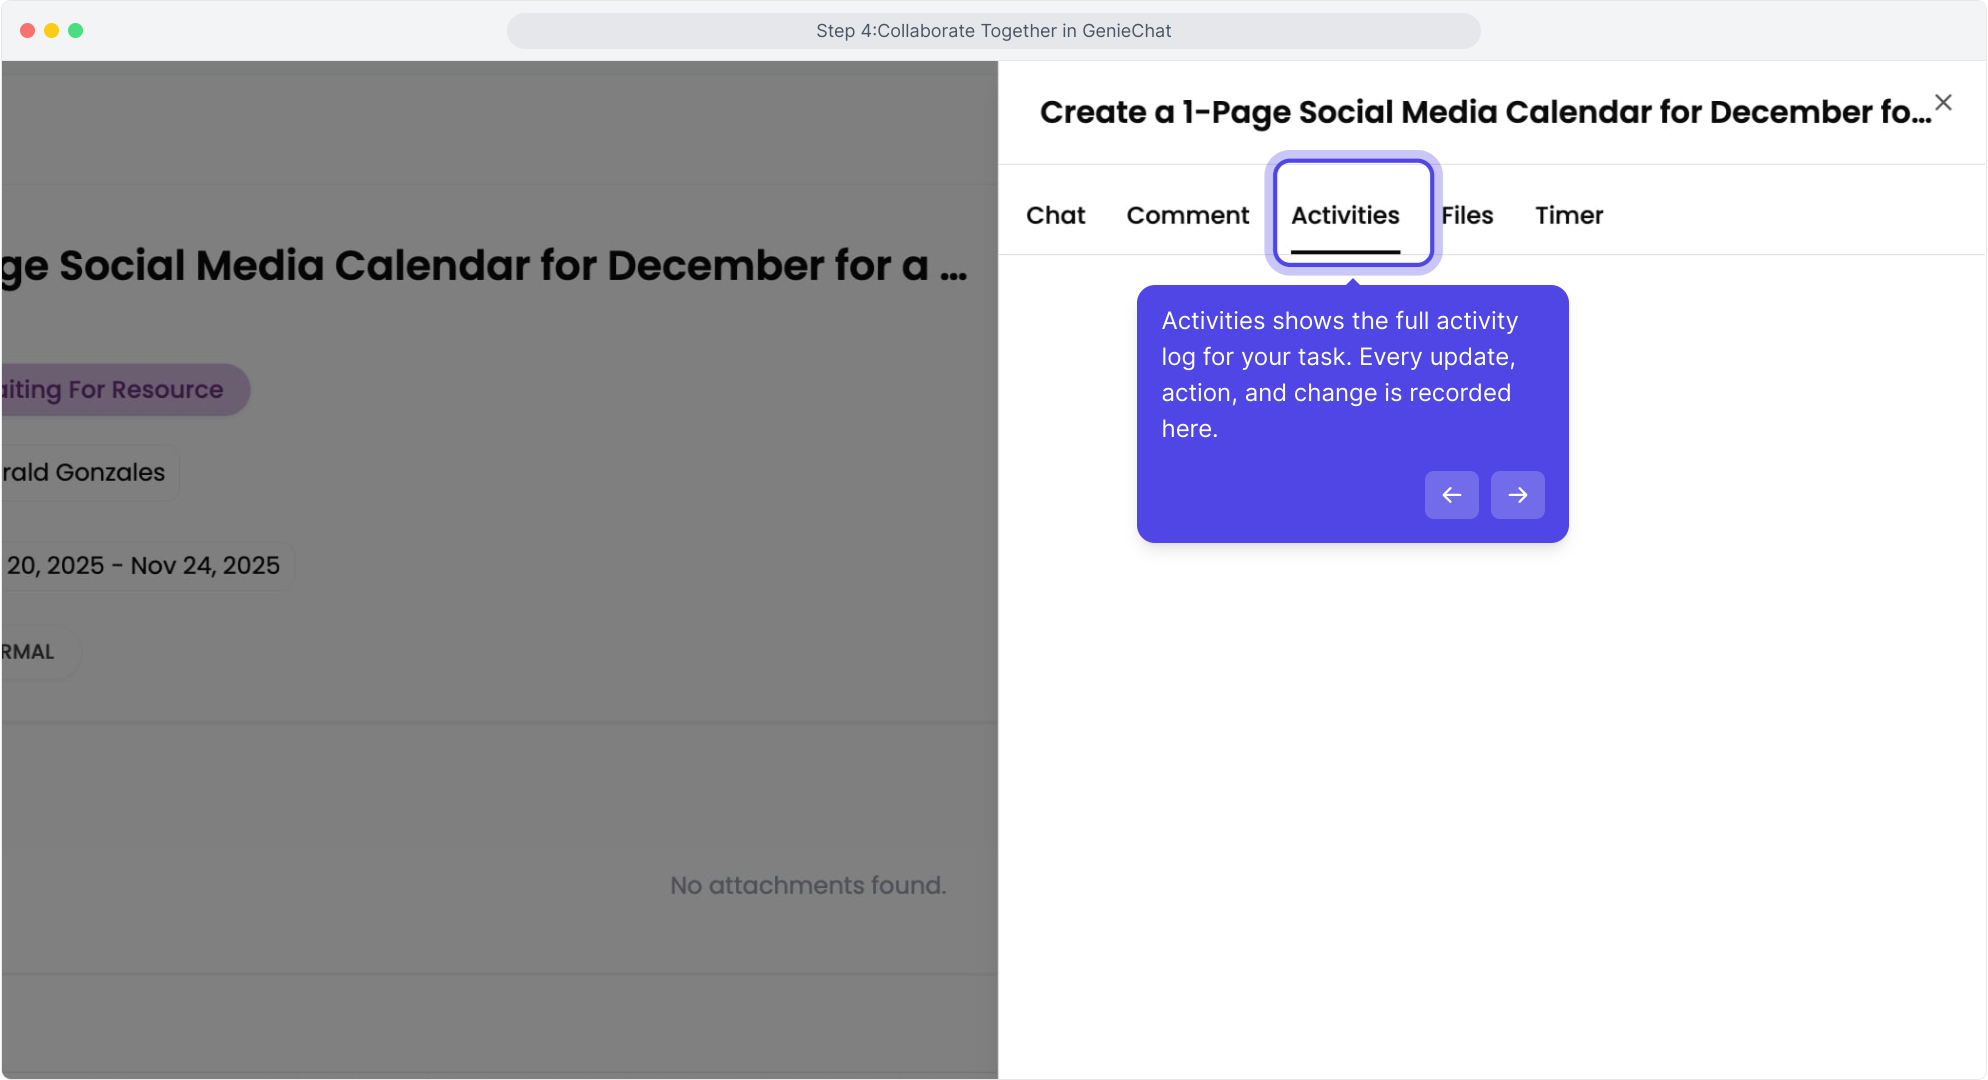Click the panel task title heading
Image resolution: width=1988 pixels, height=1080 pixels.
(1485, 112)
